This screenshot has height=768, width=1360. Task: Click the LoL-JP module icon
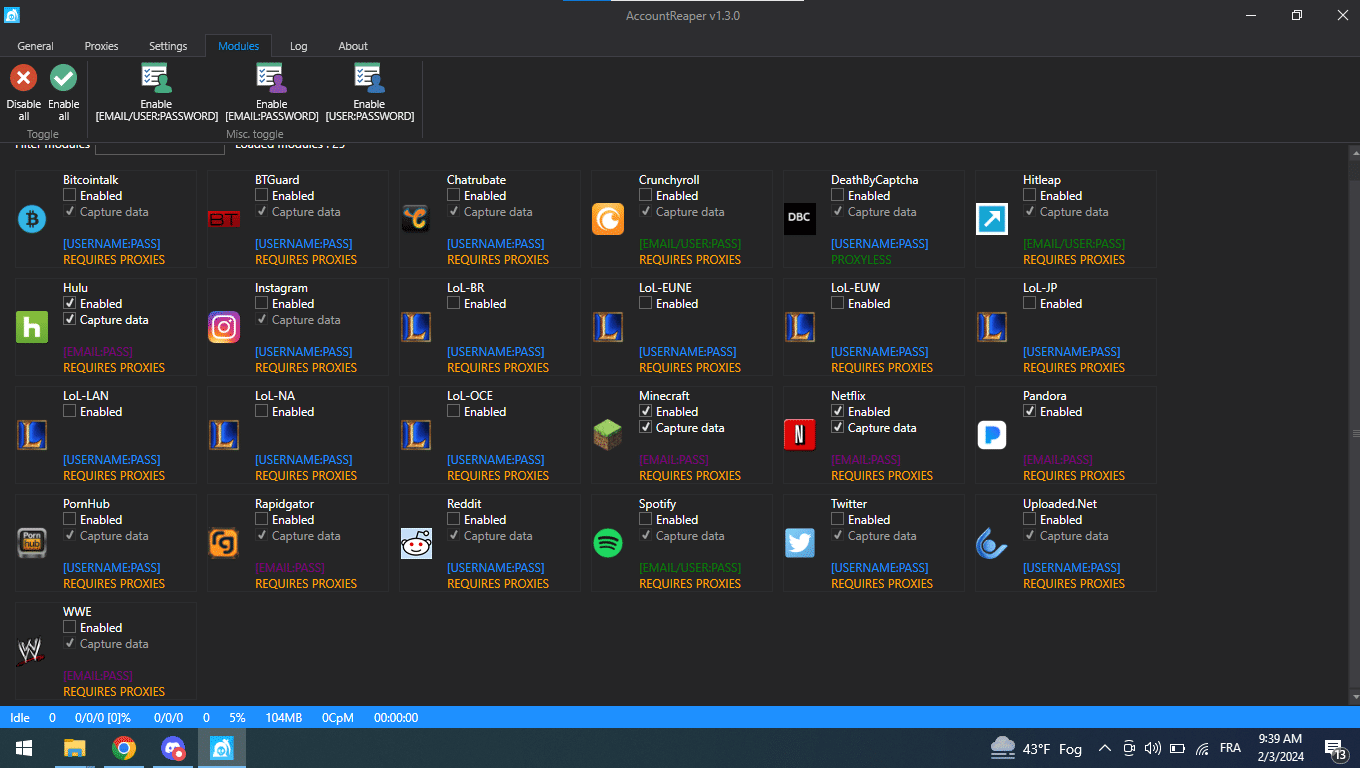[992, 327]
